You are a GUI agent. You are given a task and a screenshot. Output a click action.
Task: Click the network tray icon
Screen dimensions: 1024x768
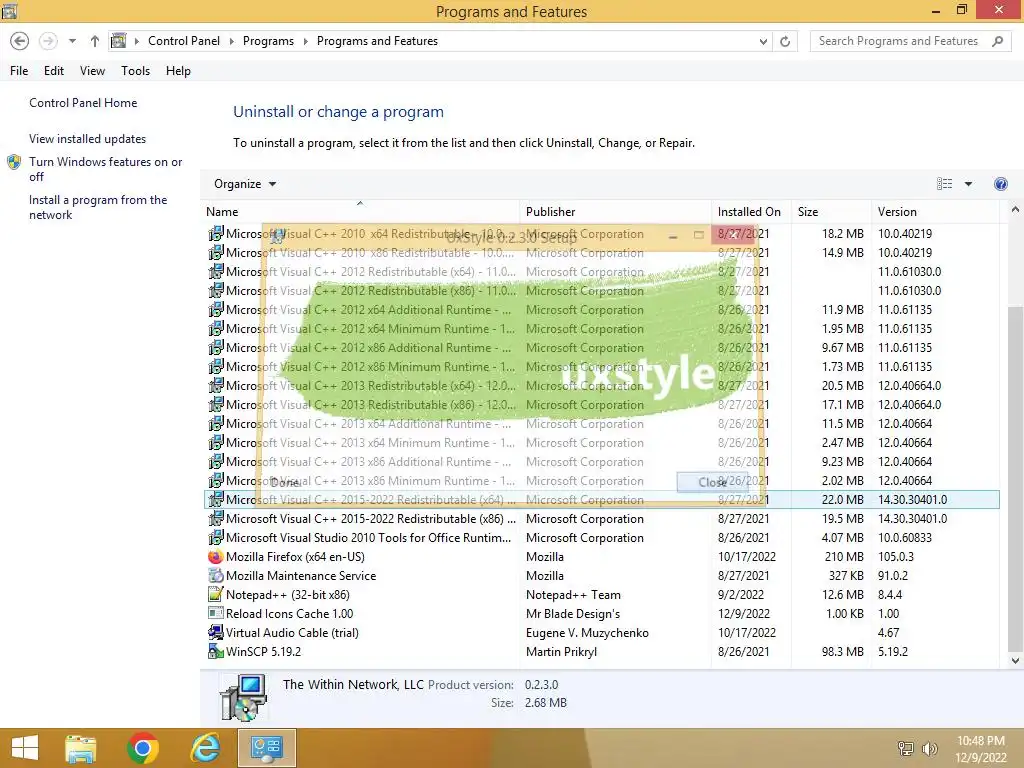coord(906,748)
